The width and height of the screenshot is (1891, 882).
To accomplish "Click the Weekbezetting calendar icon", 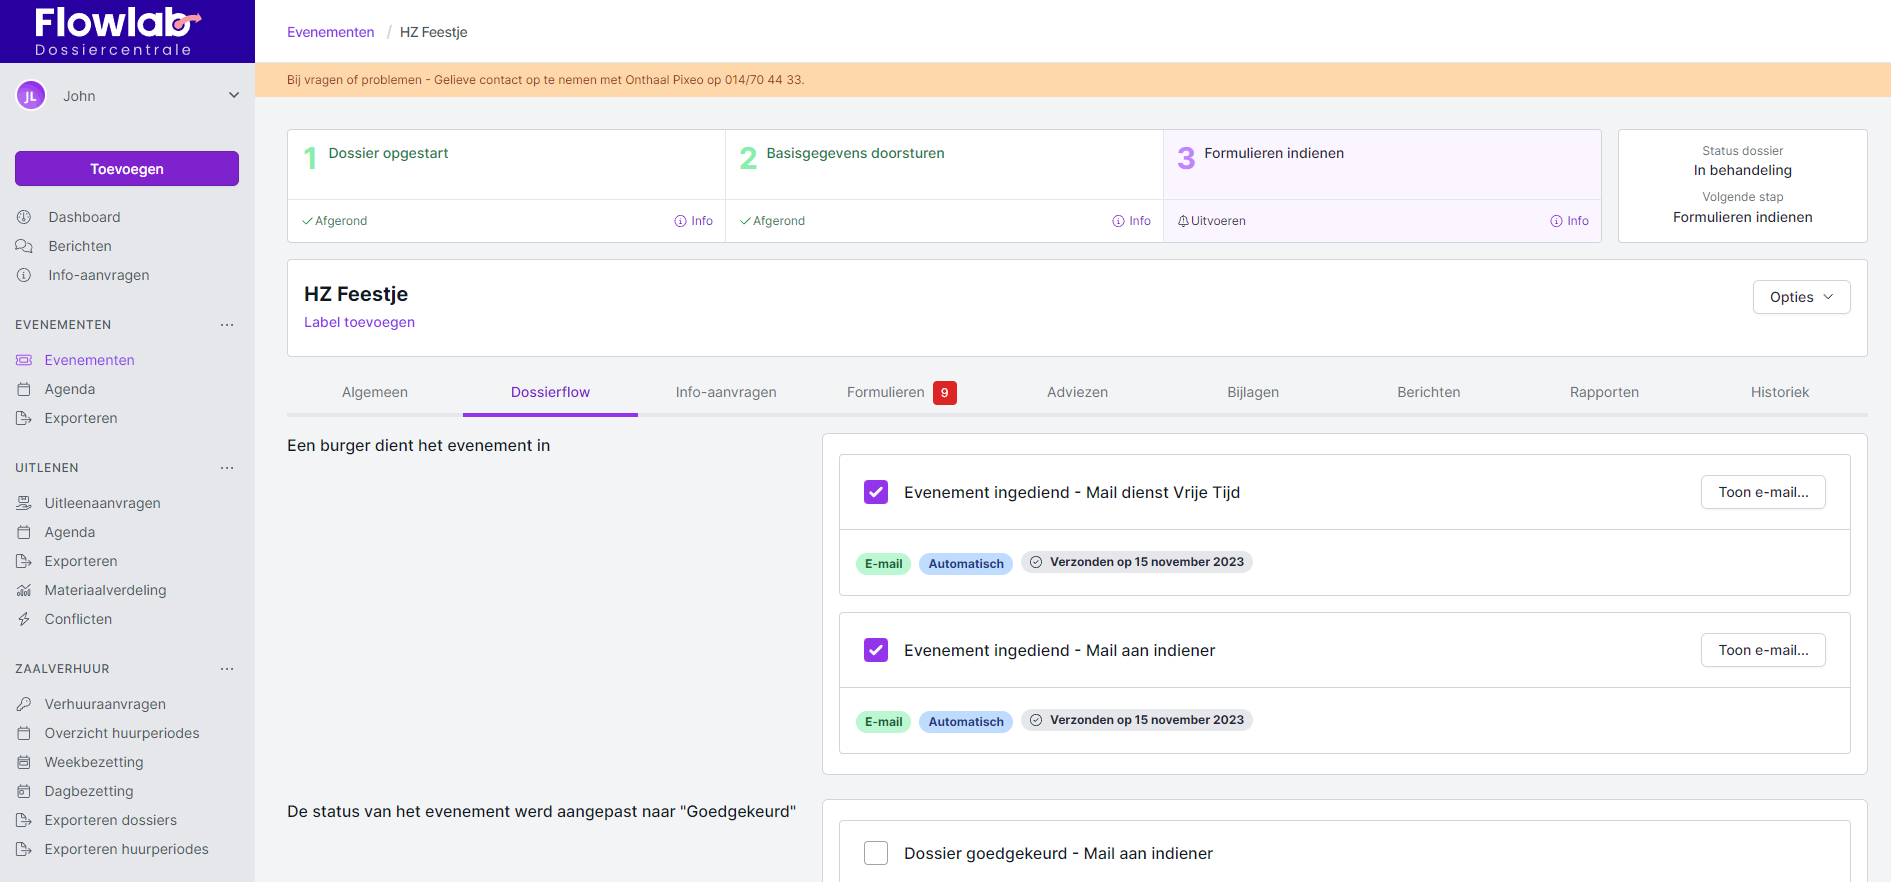I will click(x=24, y=762).
